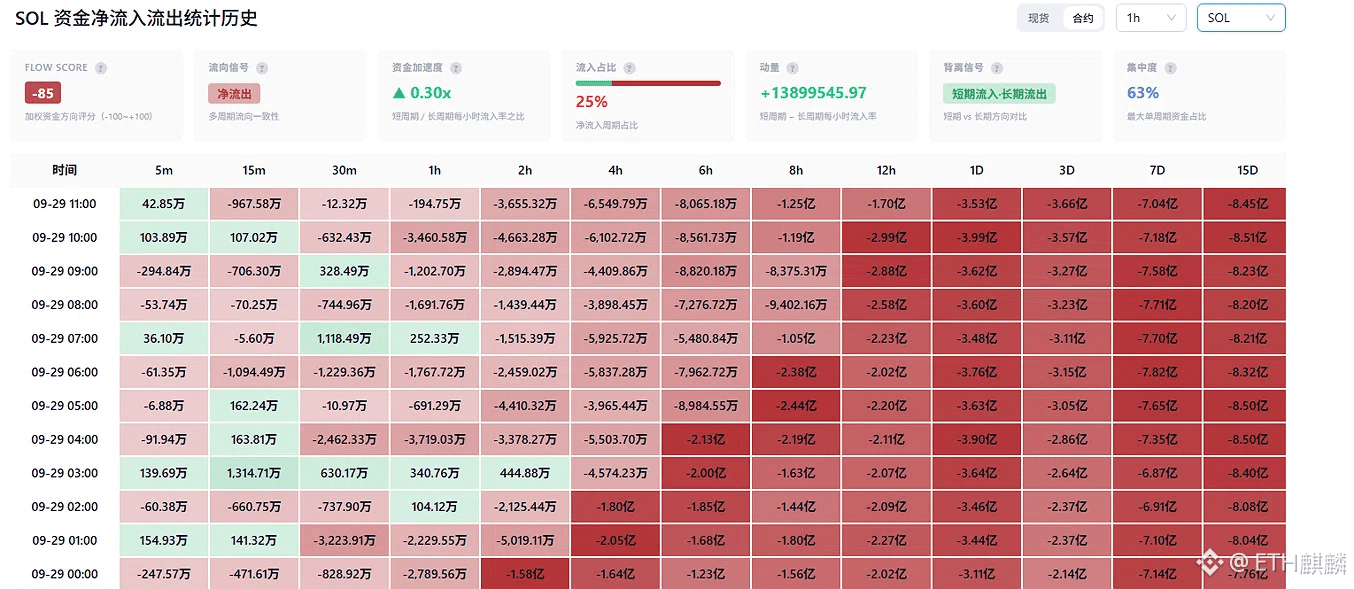Open the 1h interval dropdown
The height and width of the screenshot is (589, 1354).
click(1151, 18)
